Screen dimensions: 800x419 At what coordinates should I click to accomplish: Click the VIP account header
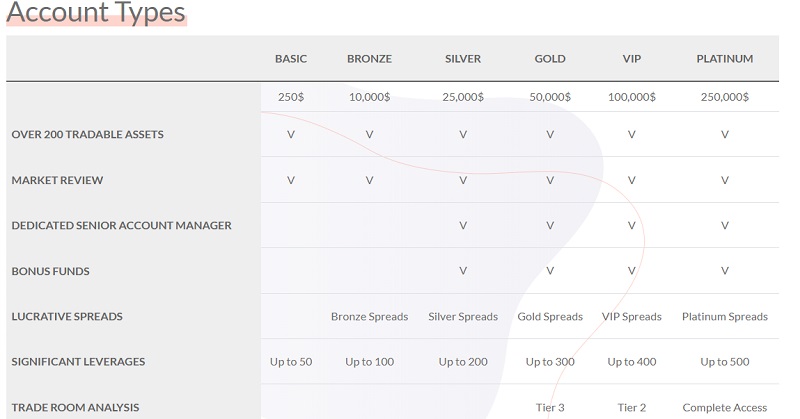pos(632,59)
